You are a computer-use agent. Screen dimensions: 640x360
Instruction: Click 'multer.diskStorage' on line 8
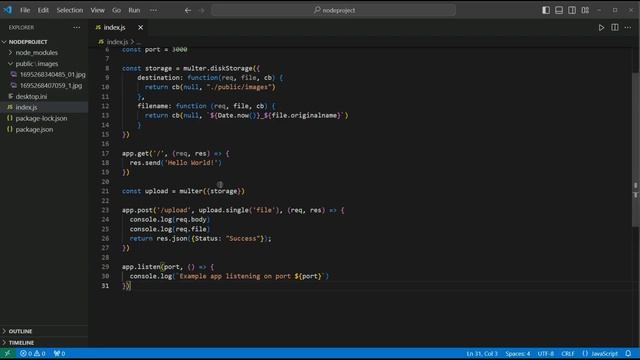click(x=218, y=68)
